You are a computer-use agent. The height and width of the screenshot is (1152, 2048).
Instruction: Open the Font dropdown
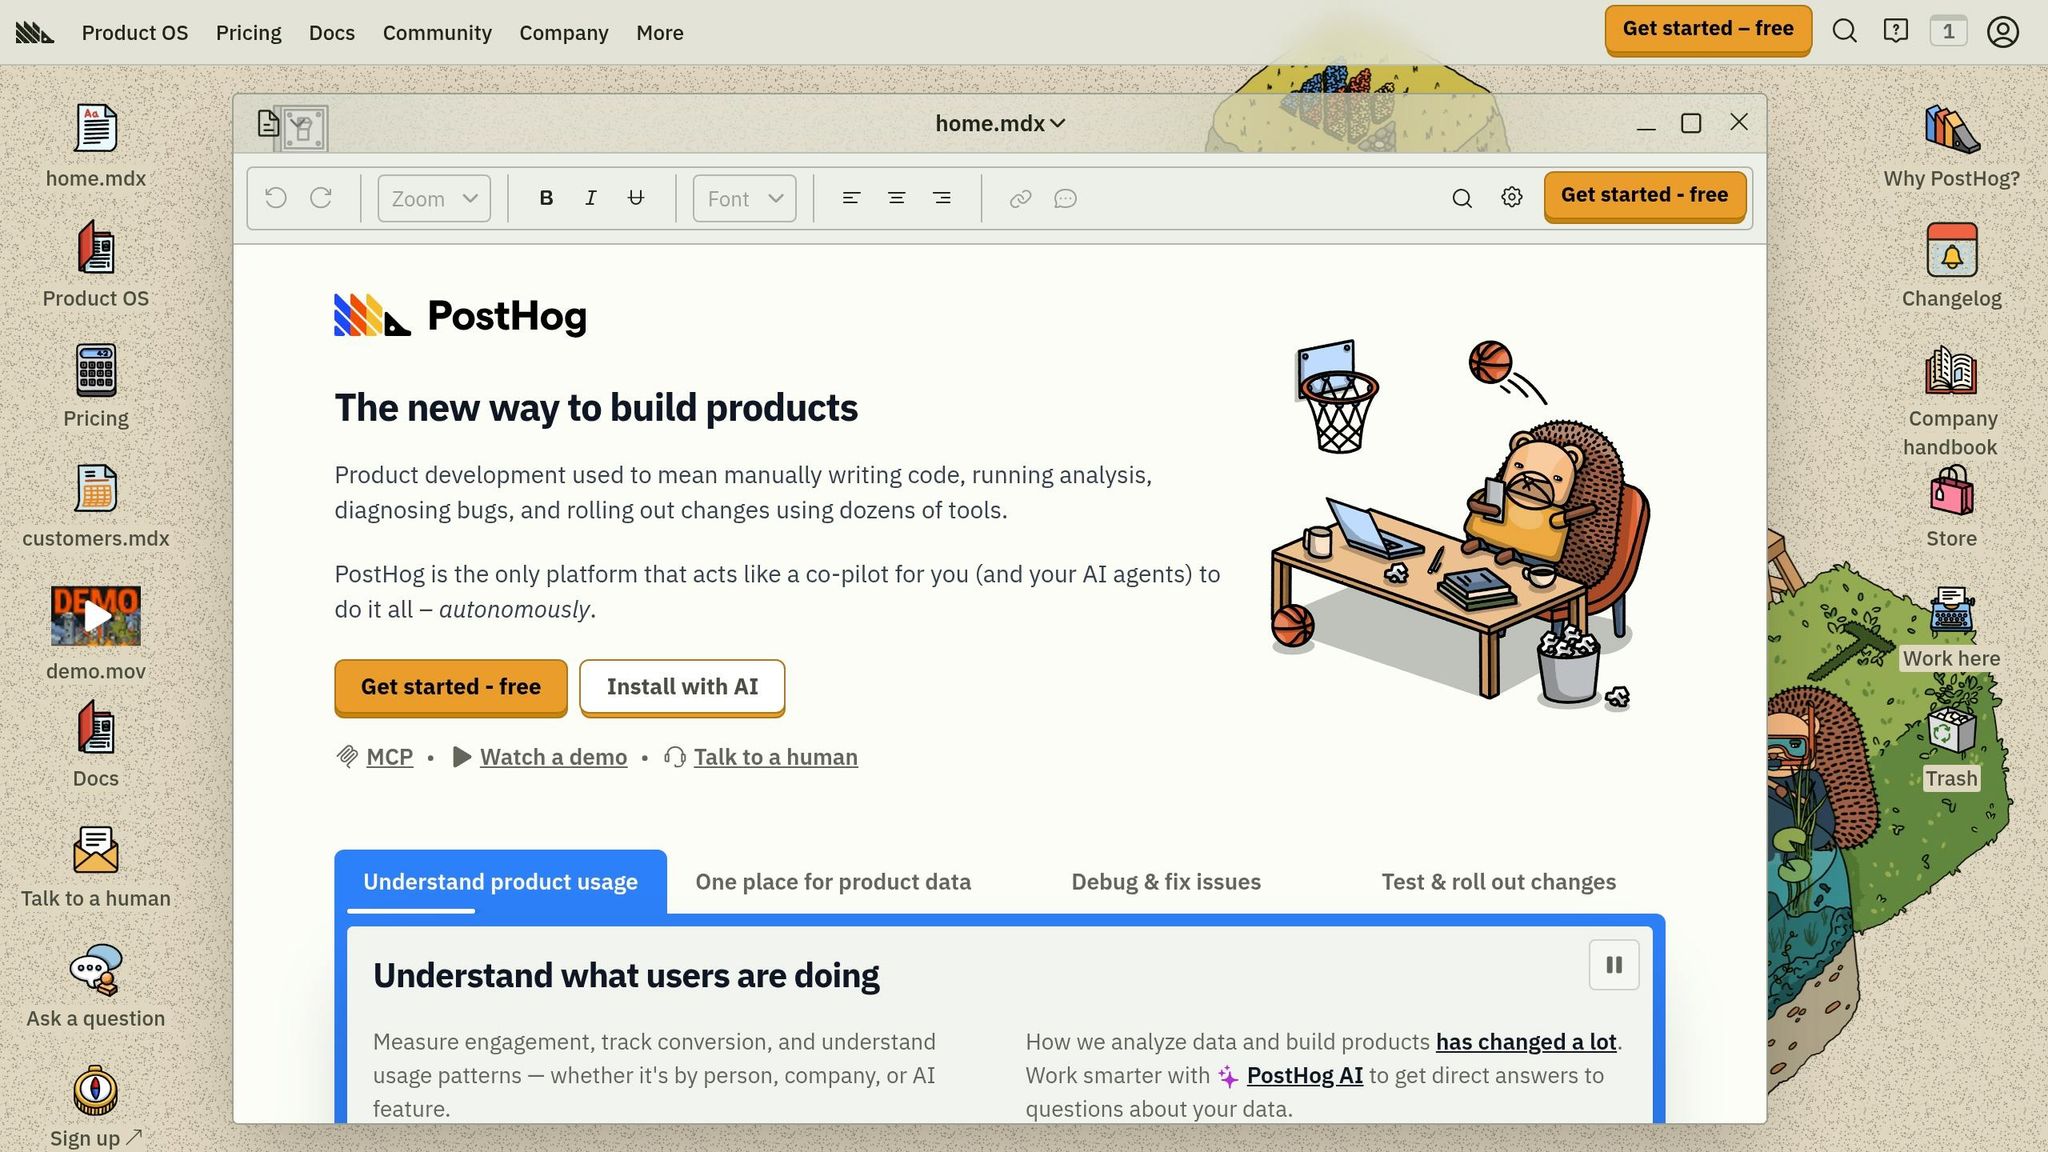pos(744,198)
